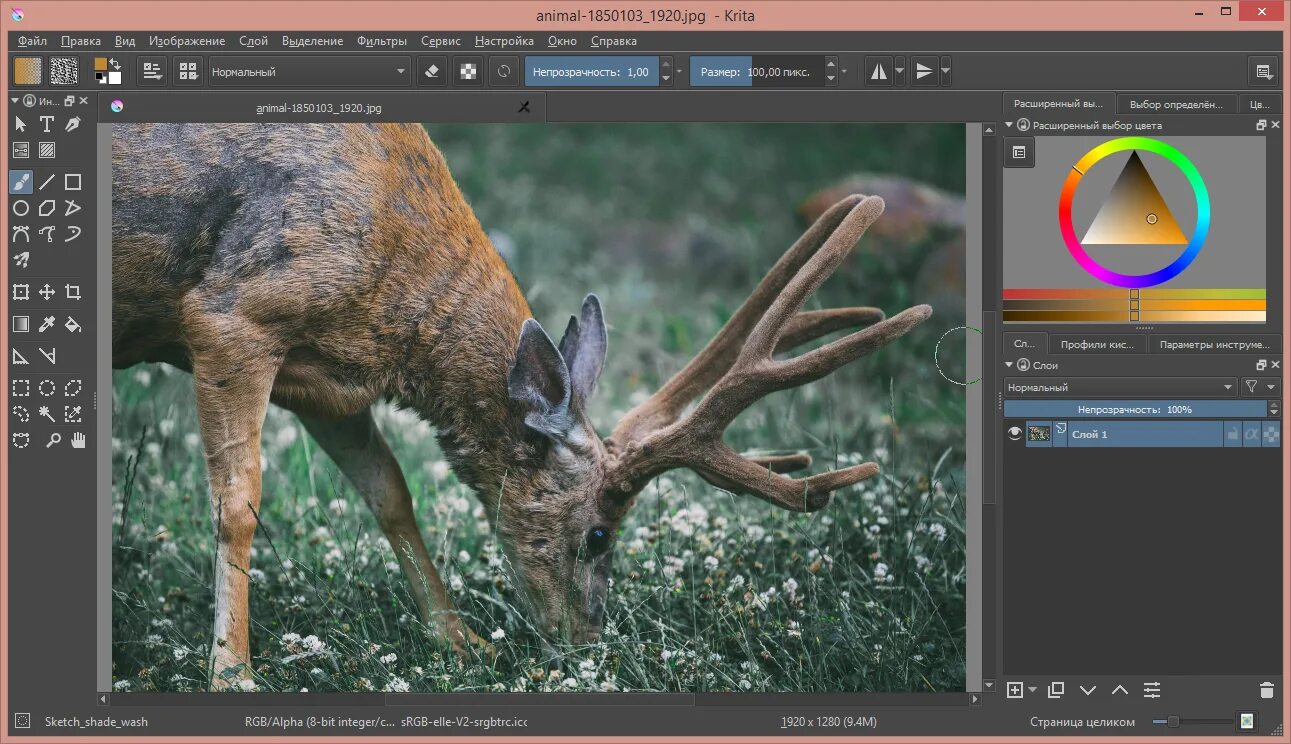The image size is (1291, 744).
Task: Switch to Параметры инструмента tab
Action: [x=1214, y=345]
